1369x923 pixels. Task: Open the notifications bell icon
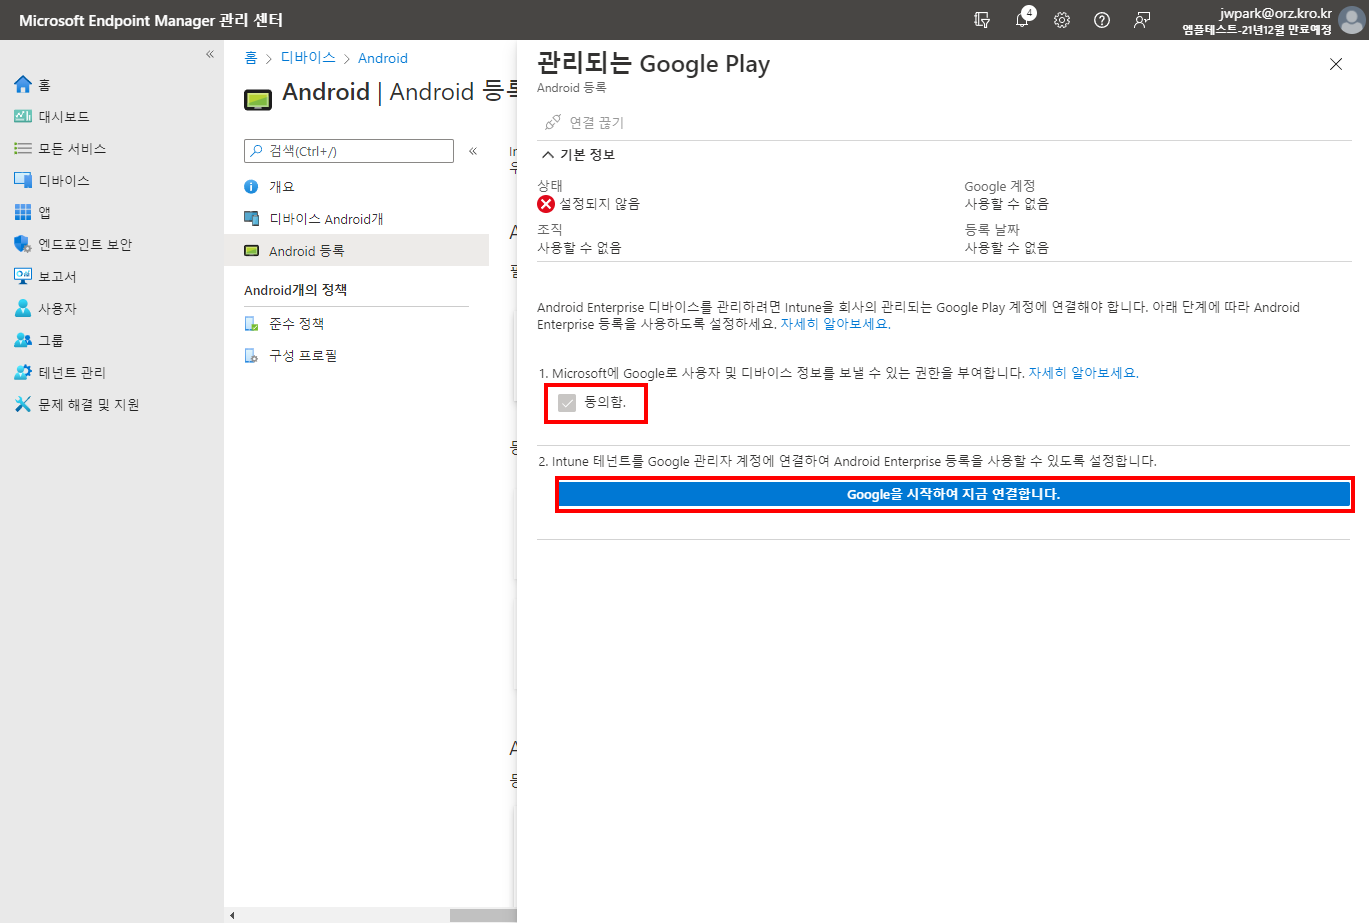point(1022,20)
